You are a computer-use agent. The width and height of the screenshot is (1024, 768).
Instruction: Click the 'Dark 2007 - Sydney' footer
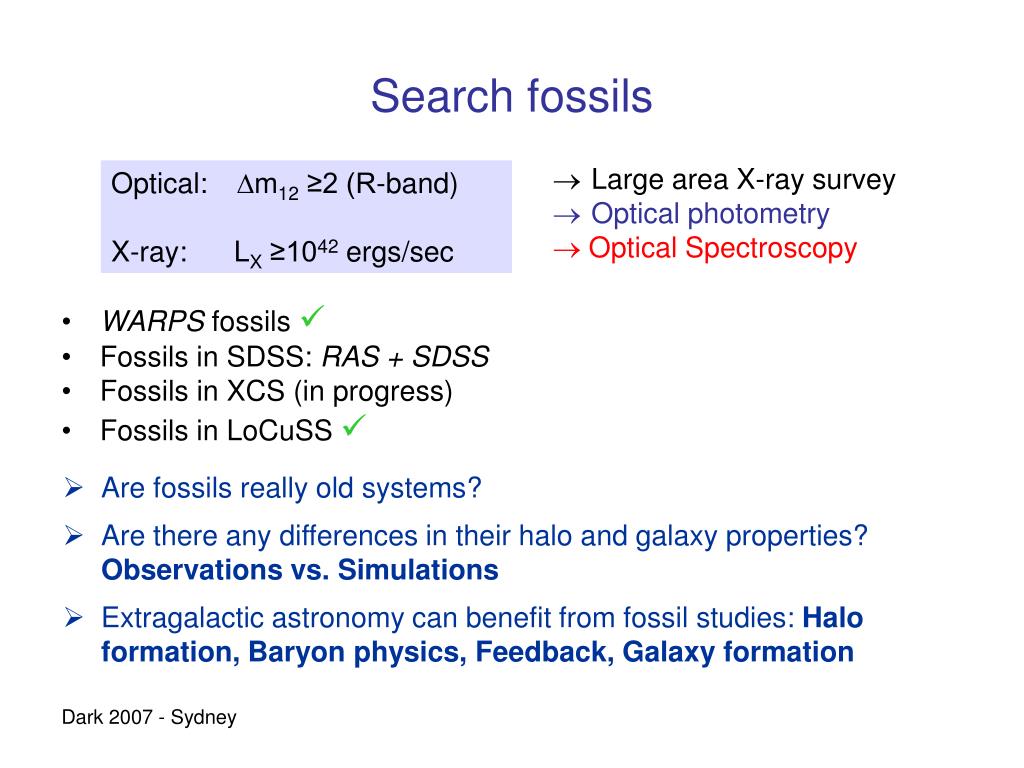click(x=149, y=718)
